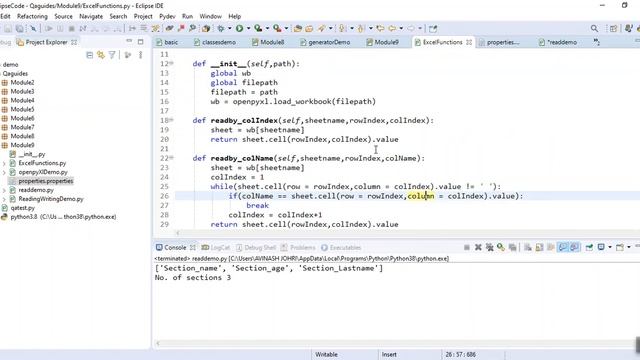640x360 pixels.
Task: Switch to the Executables tab
Action: (341, 247)
